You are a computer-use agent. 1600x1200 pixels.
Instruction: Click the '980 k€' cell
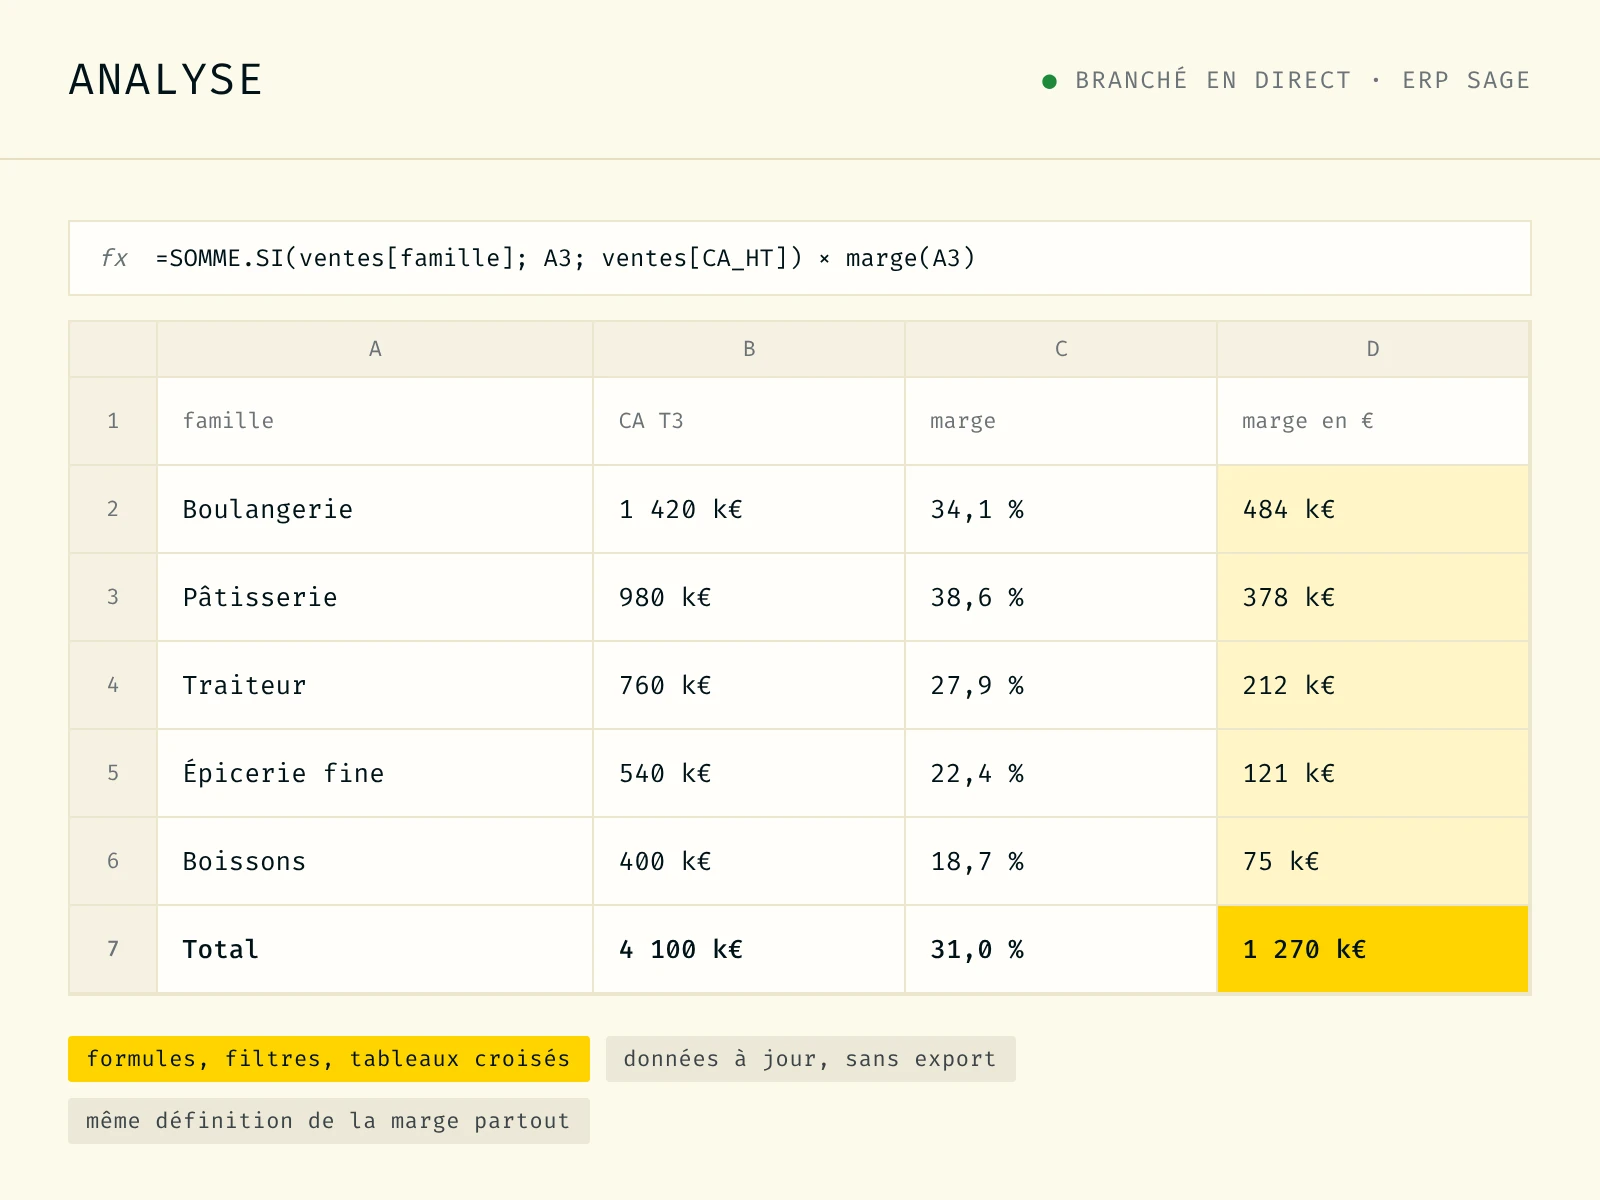point(749,597)
